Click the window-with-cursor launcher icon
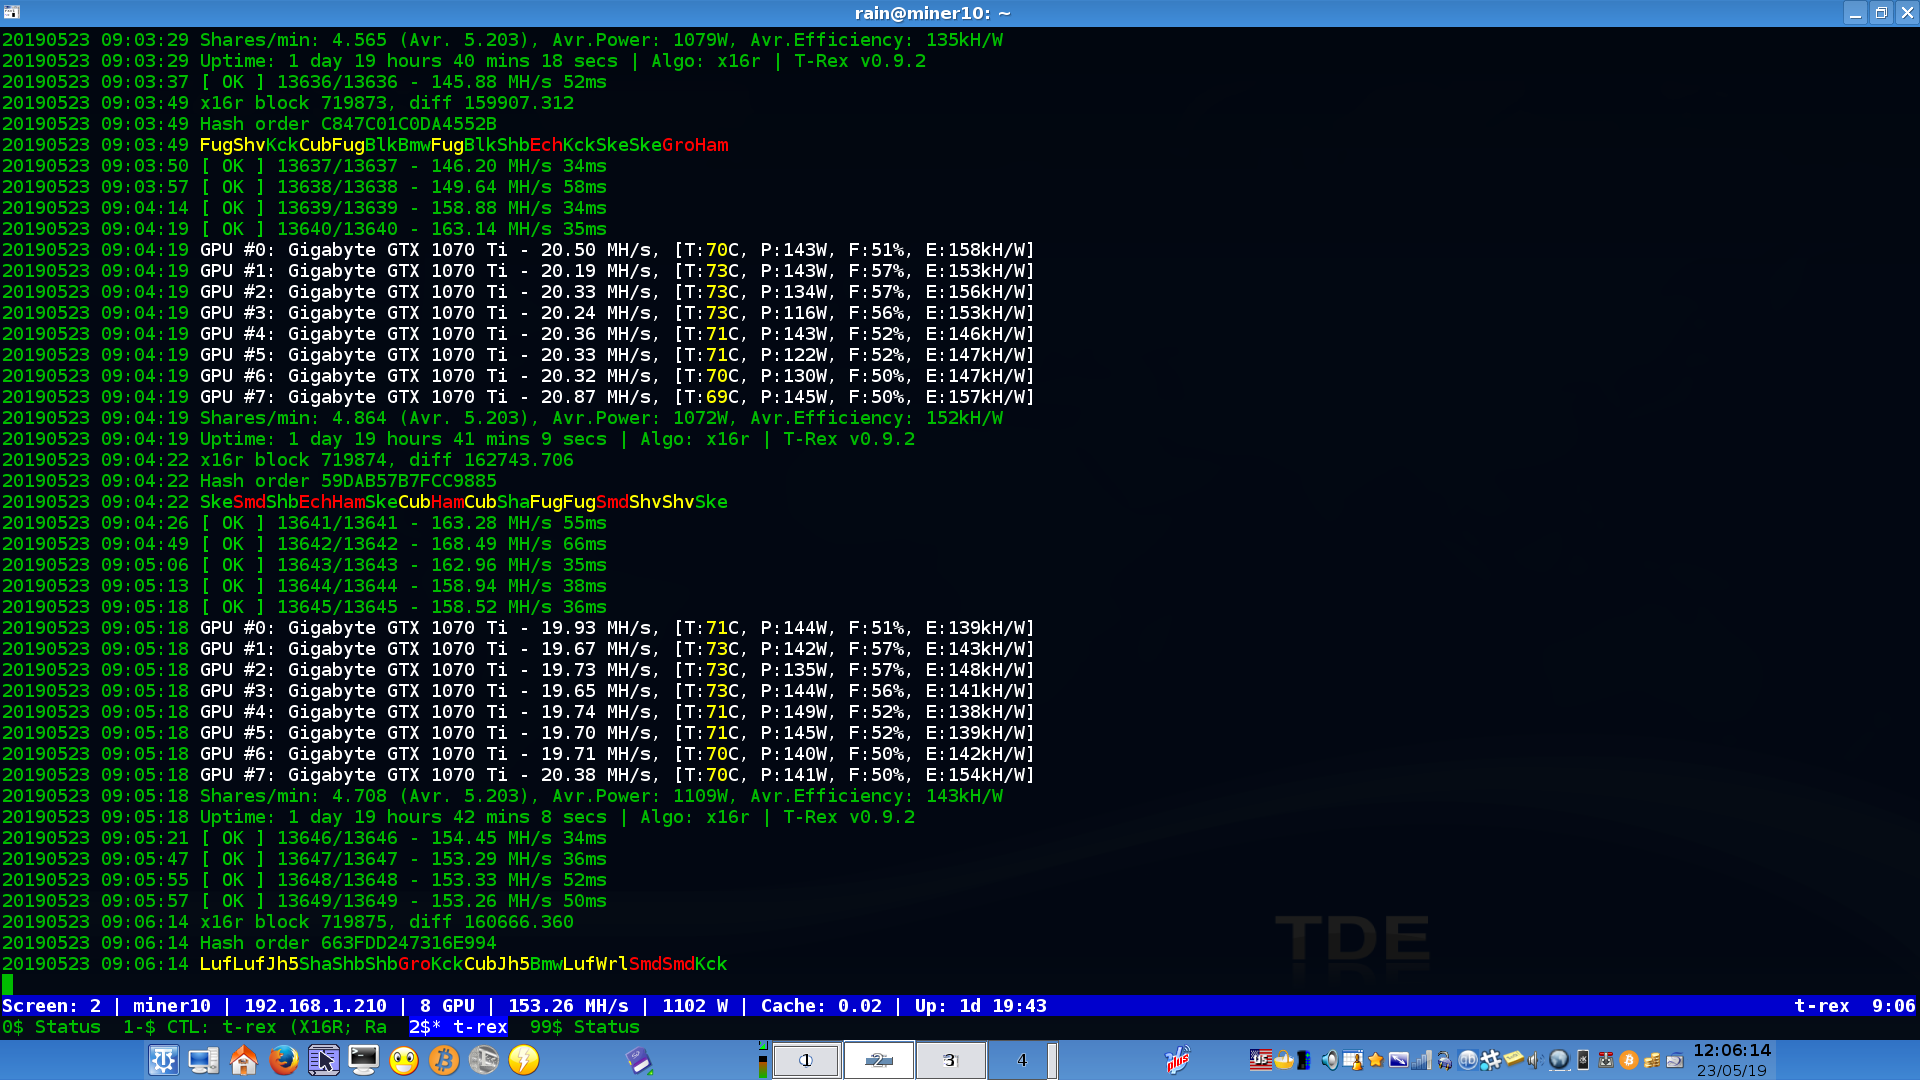Viewport: 1920px width, 1080px height. pyautogui.click(x=323, y=1060)
